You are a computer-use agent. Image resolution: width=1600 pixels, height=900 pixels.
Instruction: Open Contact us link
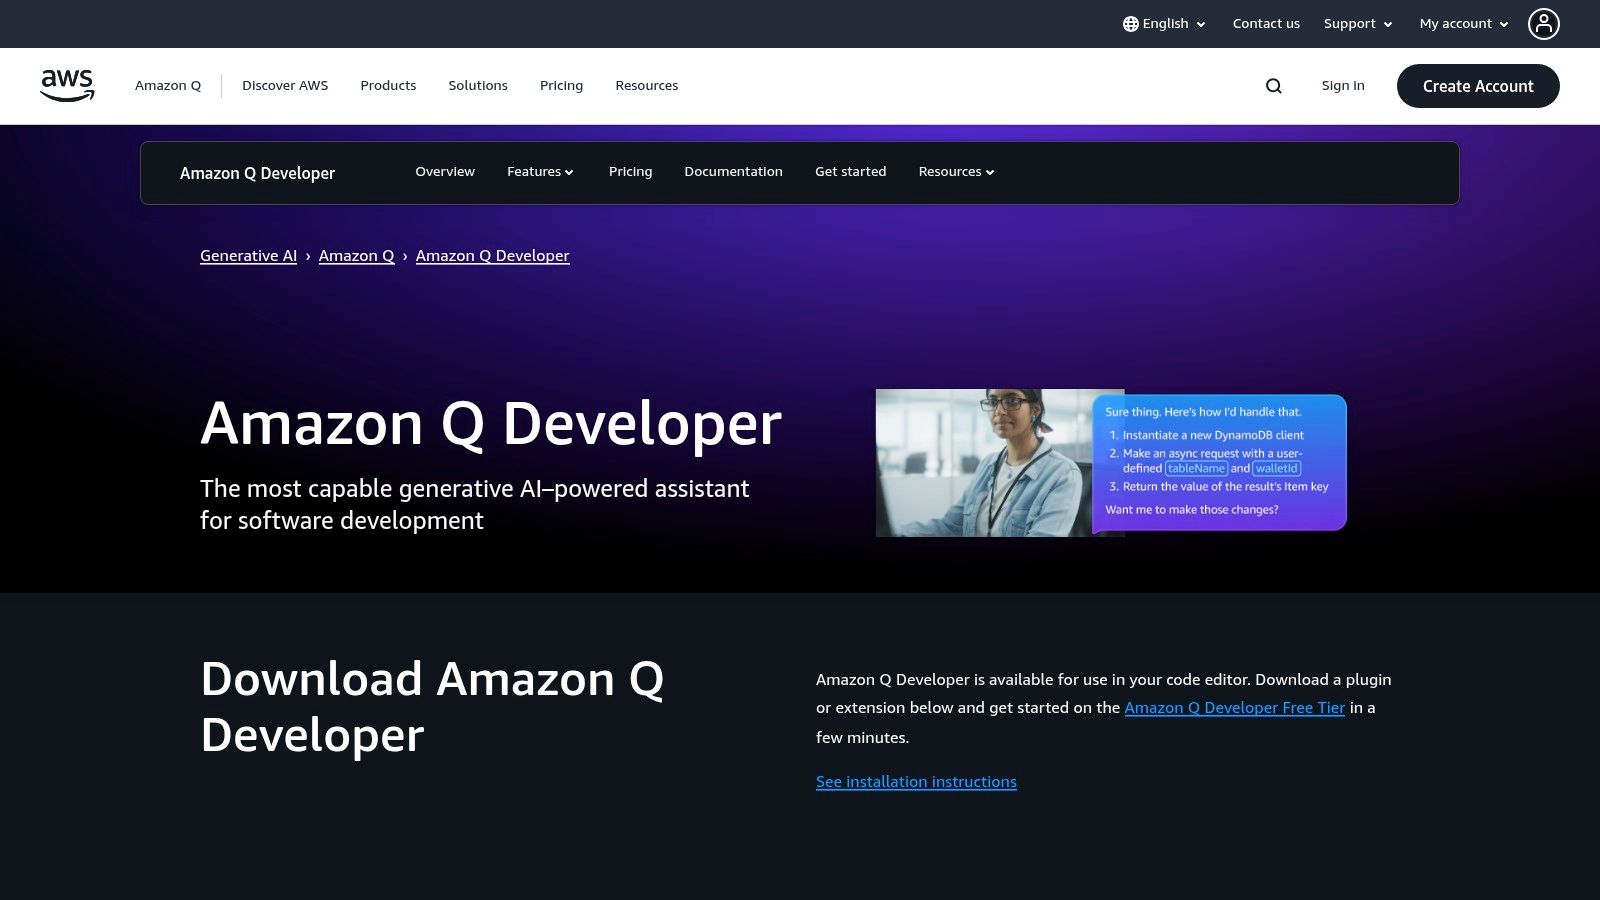coord(1266,24)
